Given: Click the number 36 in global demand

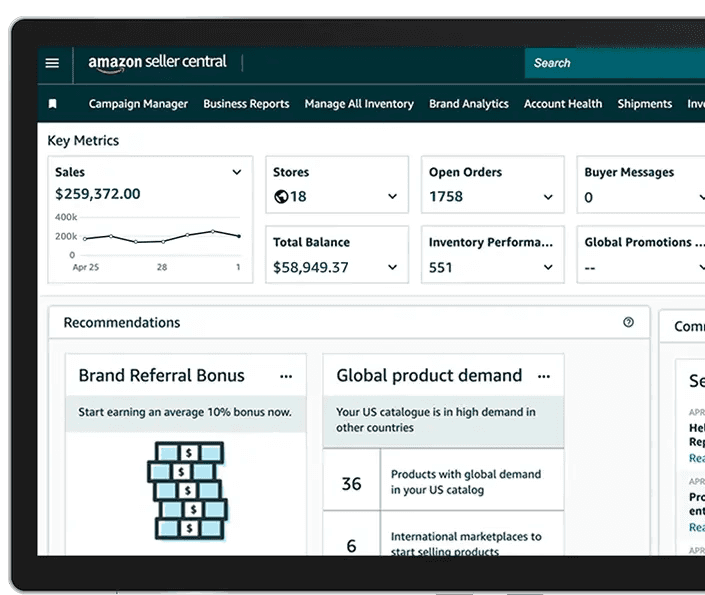Looking at the screenshot, I should [x=351, y=484].
